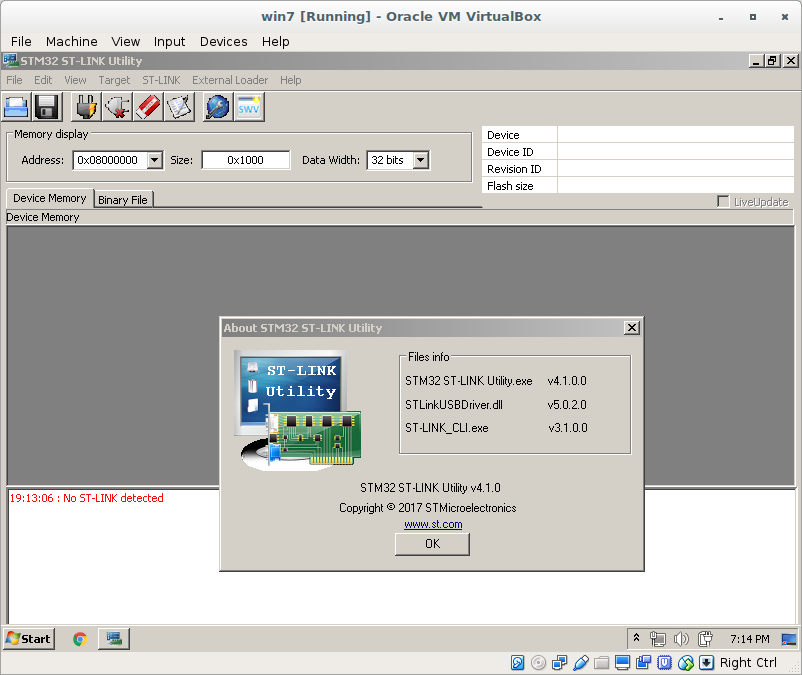Open the SWV viewer toolbar icon

point(249,107)
